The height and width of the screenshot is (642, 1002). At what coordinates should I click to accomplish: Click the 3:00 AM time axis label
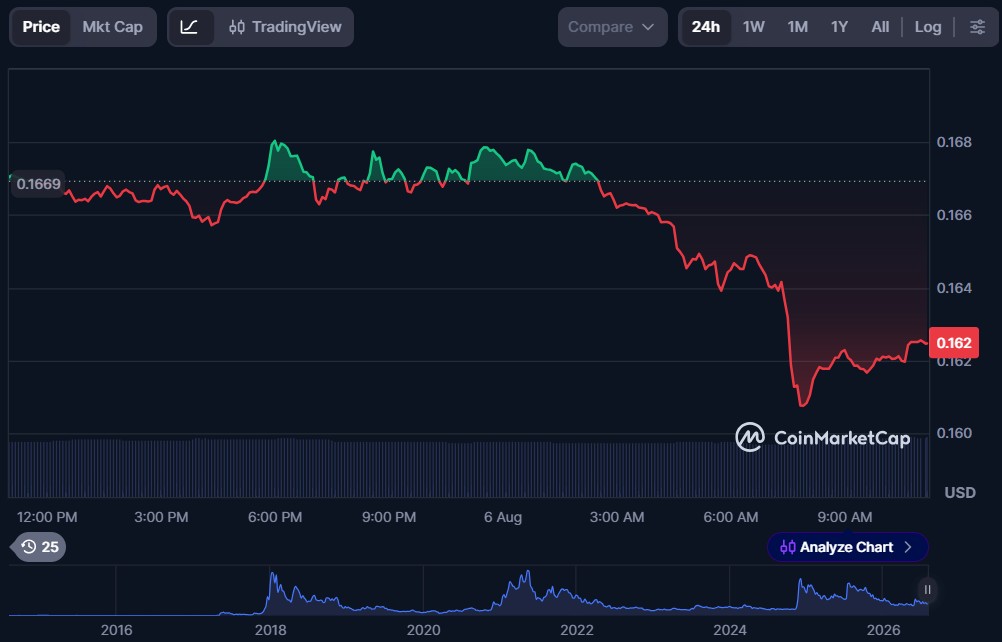[617, 517]
